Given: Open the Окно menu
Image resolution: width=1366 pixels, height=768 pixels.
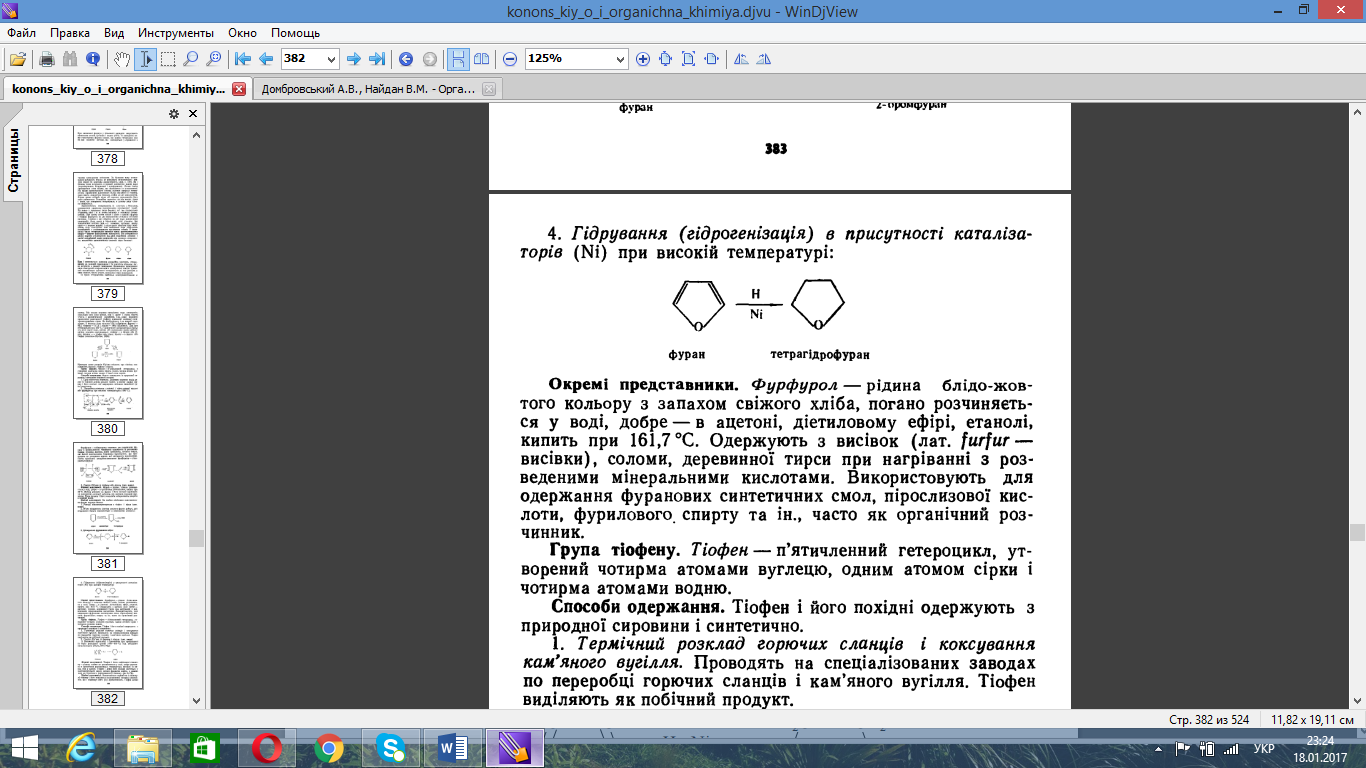Looking at the screenshot, I should coord(243,33).
